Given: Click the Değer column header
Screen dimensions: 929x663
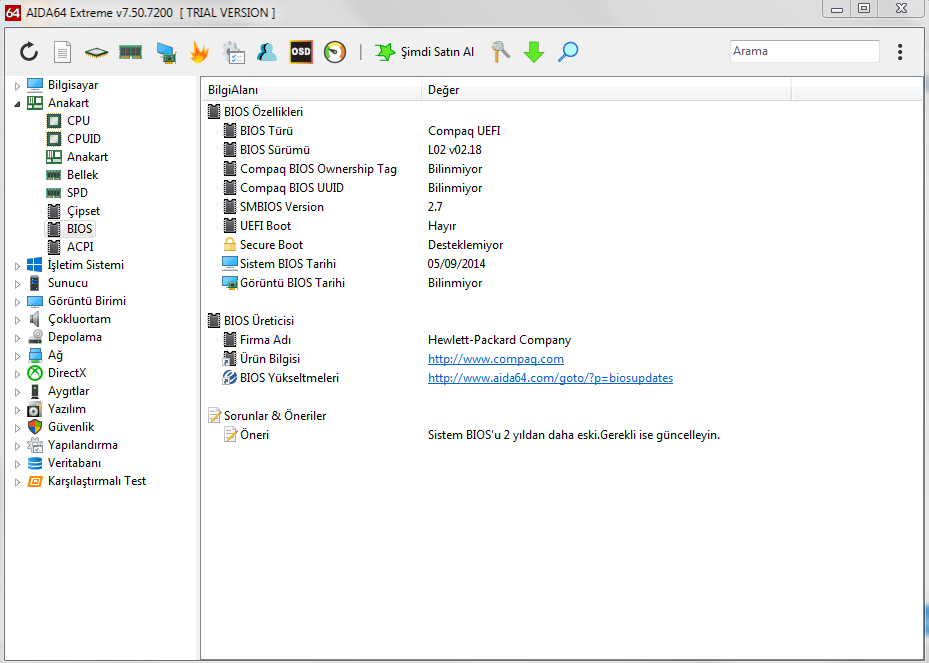Looking at the screenshot, I should click(606, 90).
